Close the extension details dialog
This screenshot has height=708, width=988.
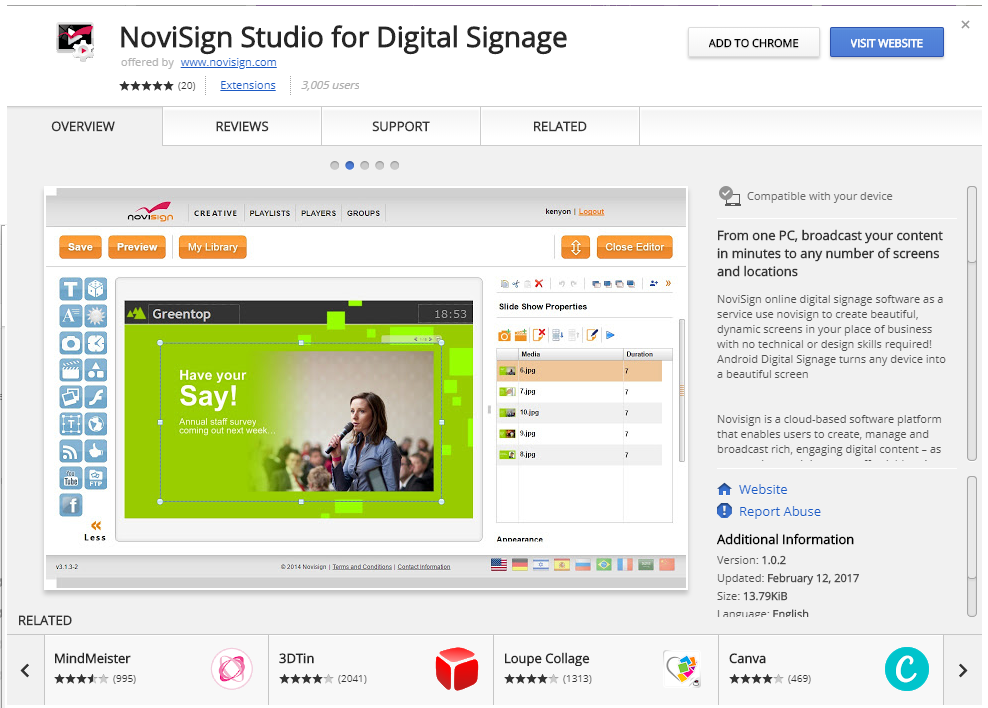coord(965,25)
